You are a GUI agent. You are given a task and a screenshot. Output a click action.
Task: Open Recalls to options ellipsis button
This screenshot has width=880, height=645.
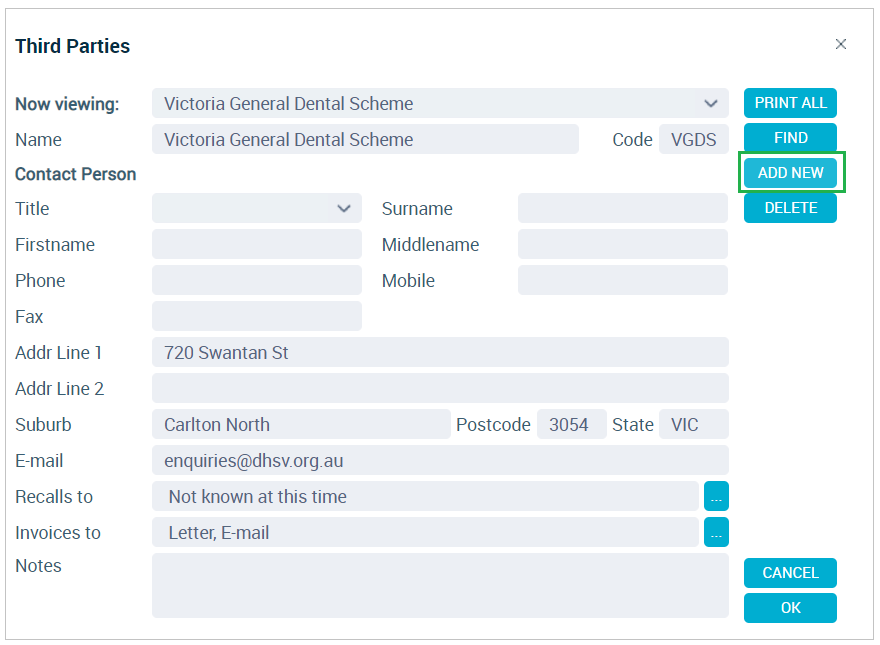716,496
